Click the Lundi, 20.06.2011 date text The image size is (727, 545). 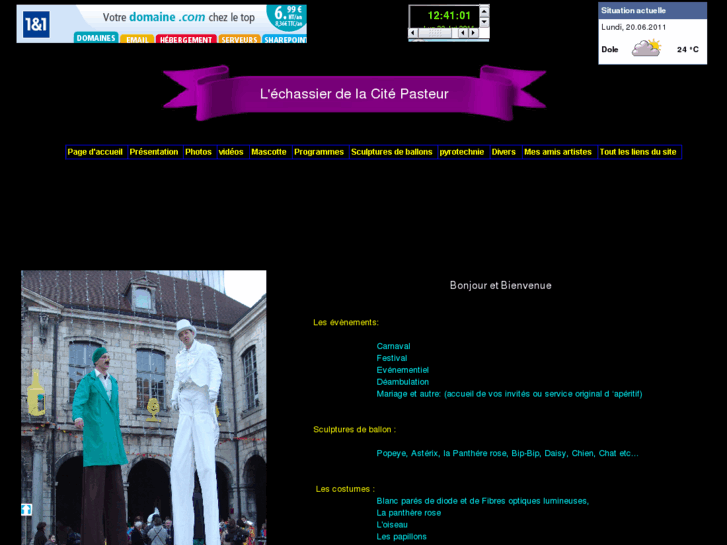(633, 27)
